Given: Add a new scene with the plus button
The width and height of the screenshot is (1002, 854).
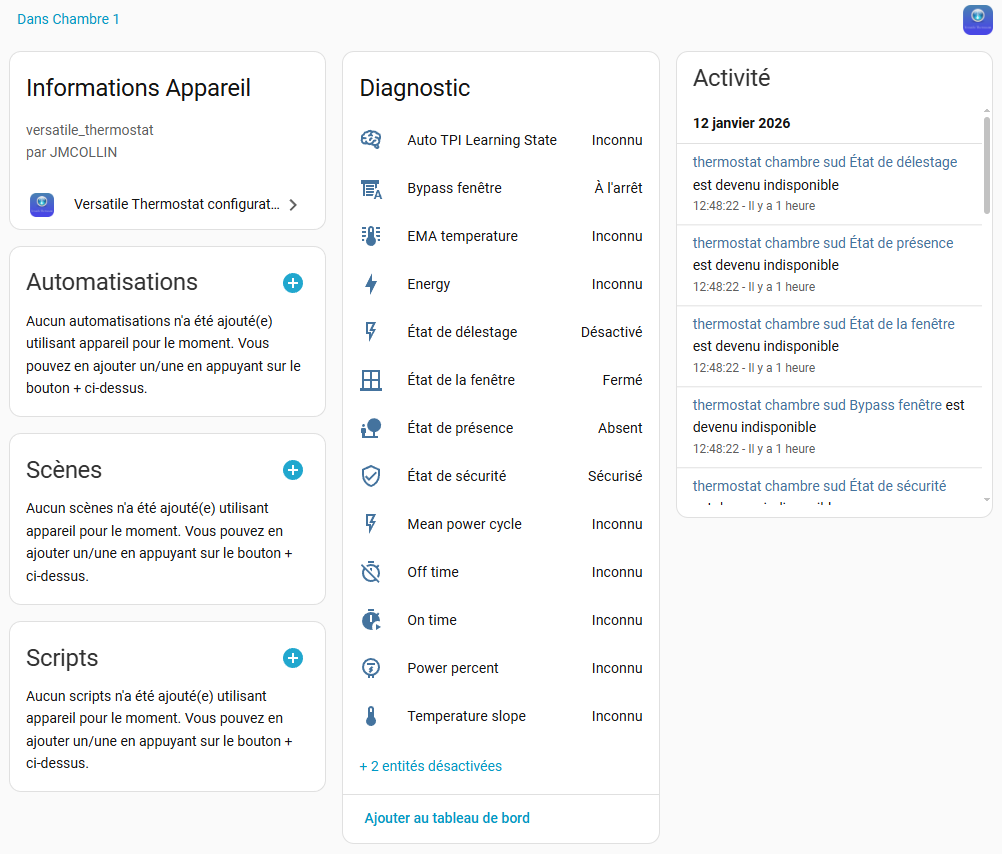Looking at the screenshot, I should 292,470.
